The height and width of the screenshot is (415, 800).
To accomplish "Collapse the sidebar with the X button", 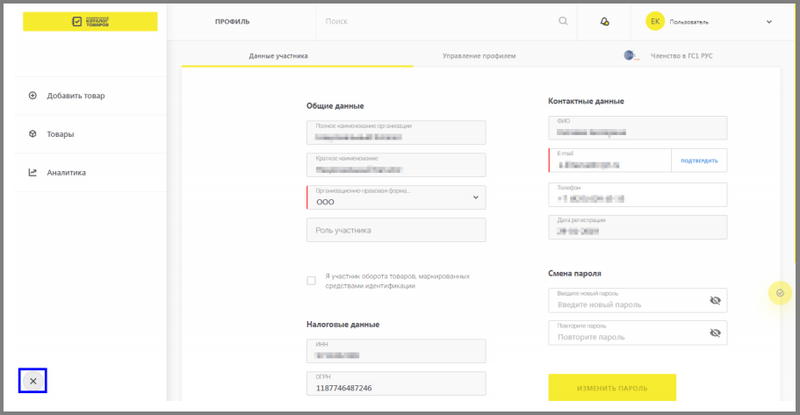I will pos(33,381).
